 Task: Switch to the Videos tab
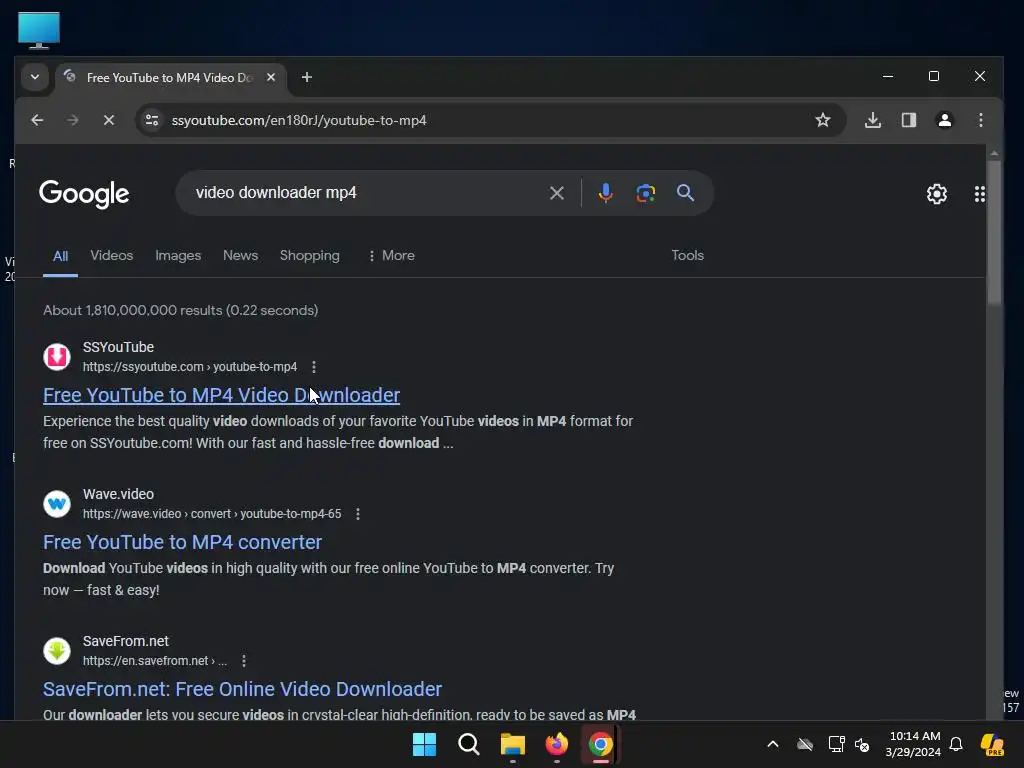pos(112,255)
